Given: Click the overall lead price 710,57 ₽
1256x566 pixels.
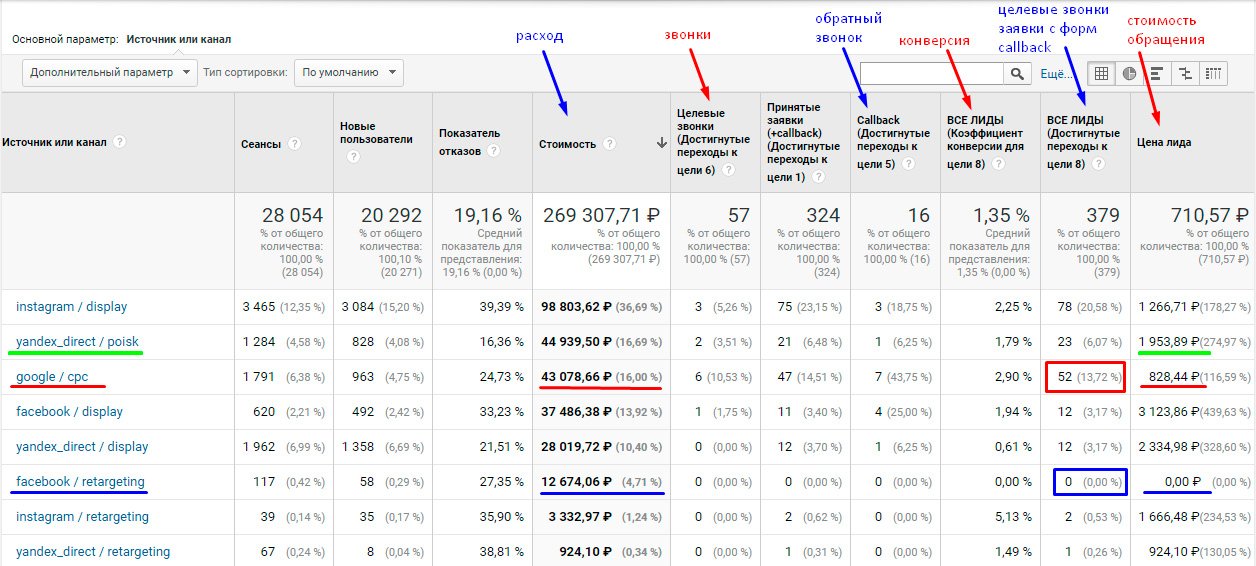Looking at the screenshot, I should pyautogui.click(x=1209, y=215).
